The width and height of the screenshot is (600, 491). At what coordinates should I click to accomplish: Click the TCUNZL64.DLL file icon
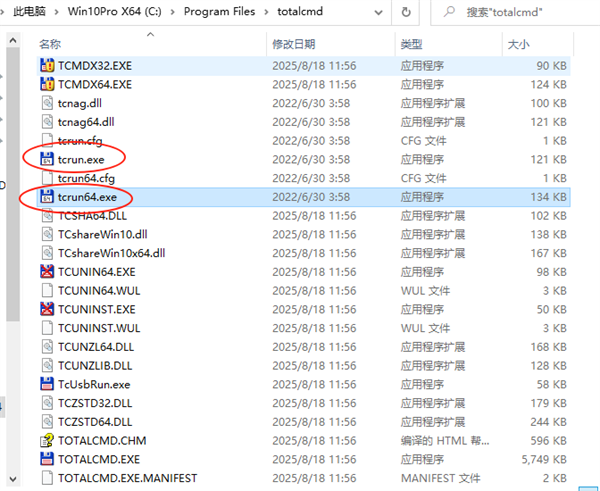click(47, 347)
